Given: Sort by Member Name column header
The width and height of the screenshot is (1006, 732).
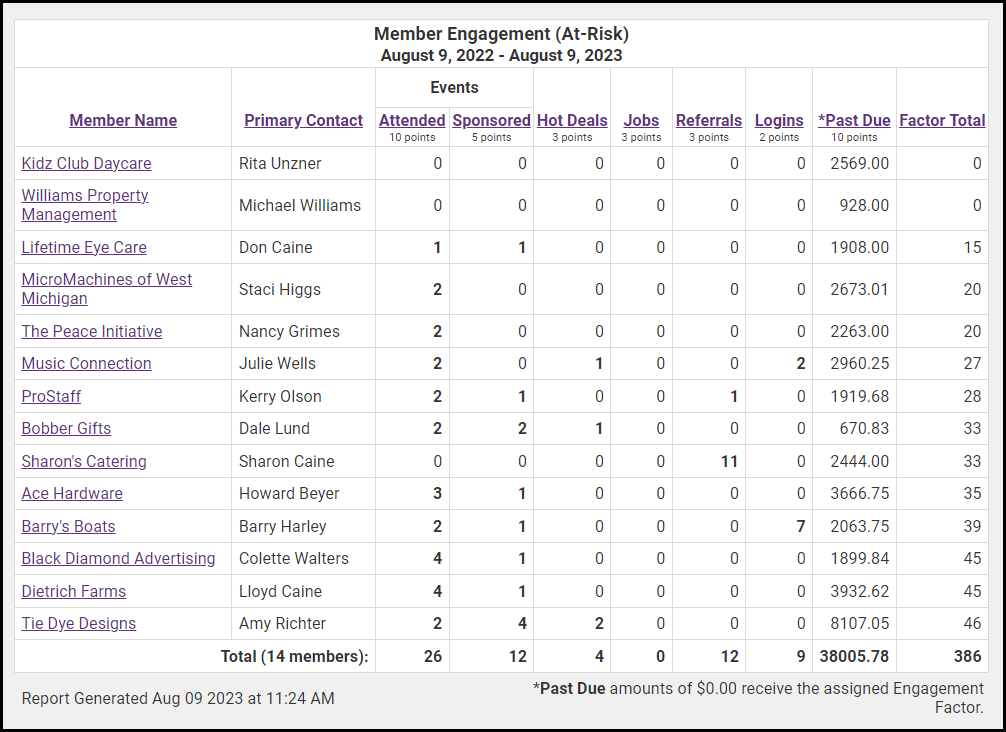Looking at the screenshot, I should tap(123, 120).
